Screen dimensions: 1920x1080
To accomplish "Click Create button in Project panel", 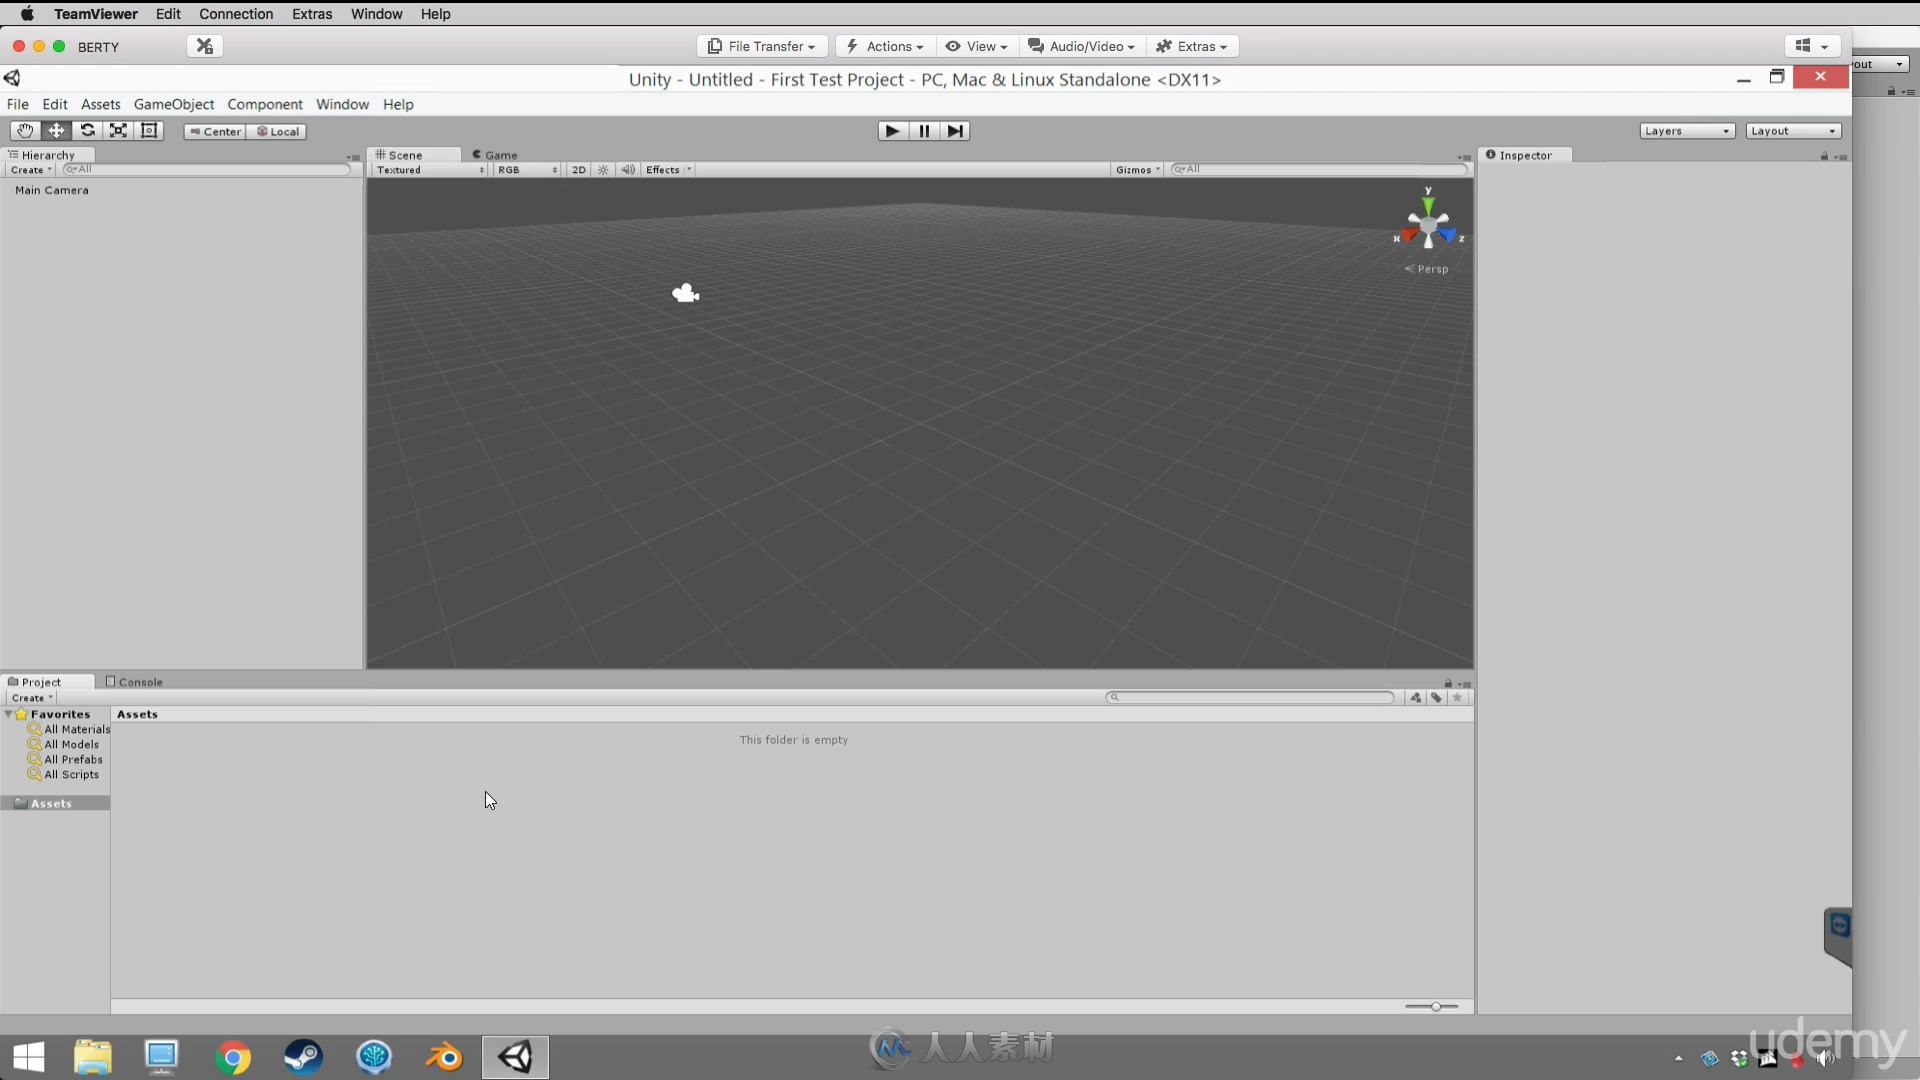I will tap(29, 696).
